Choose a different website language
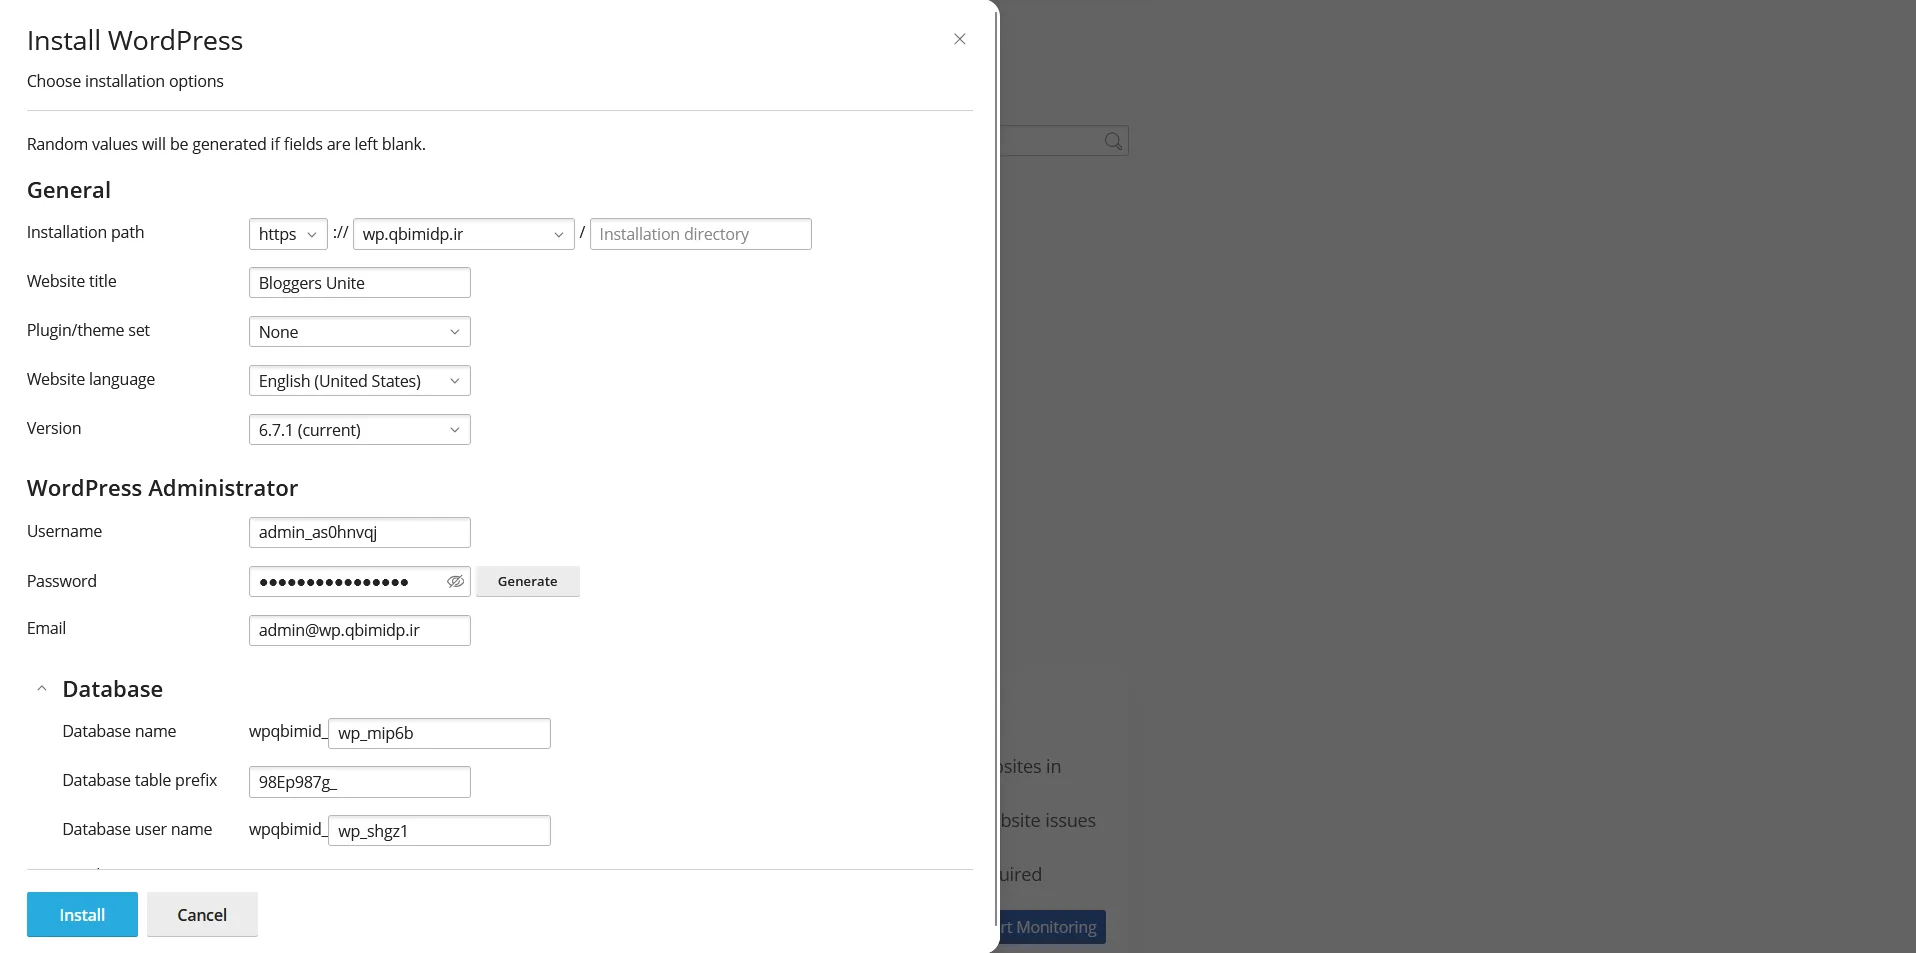The width and height of the screenshot is (1916, 953). pos(359,381)
